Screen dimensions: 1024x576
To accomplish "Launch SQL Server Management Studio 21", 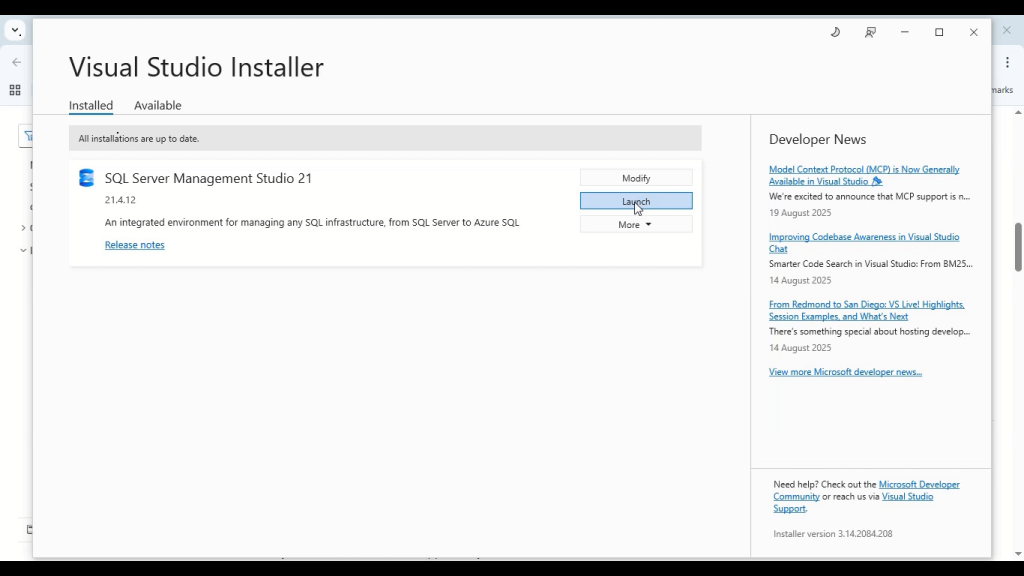I will pyautogui.click(x=636, y=201).
